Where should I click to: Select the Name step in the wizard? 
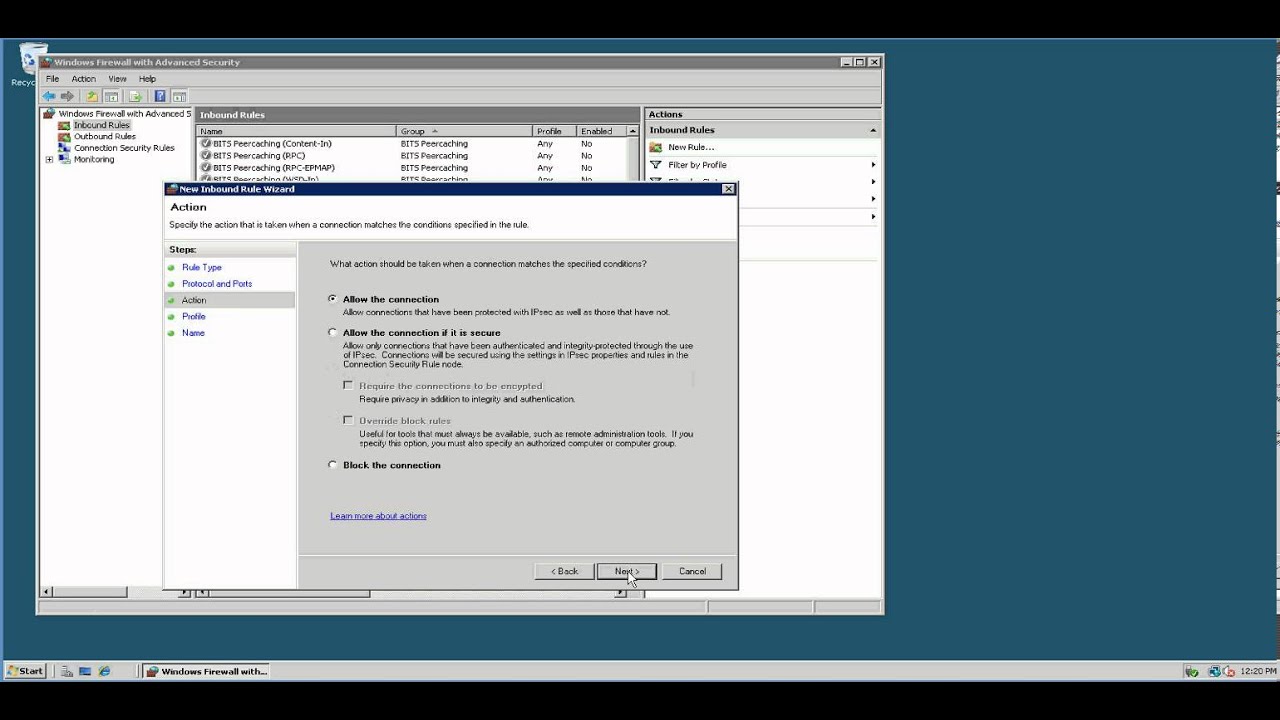(x=193, y=333)
